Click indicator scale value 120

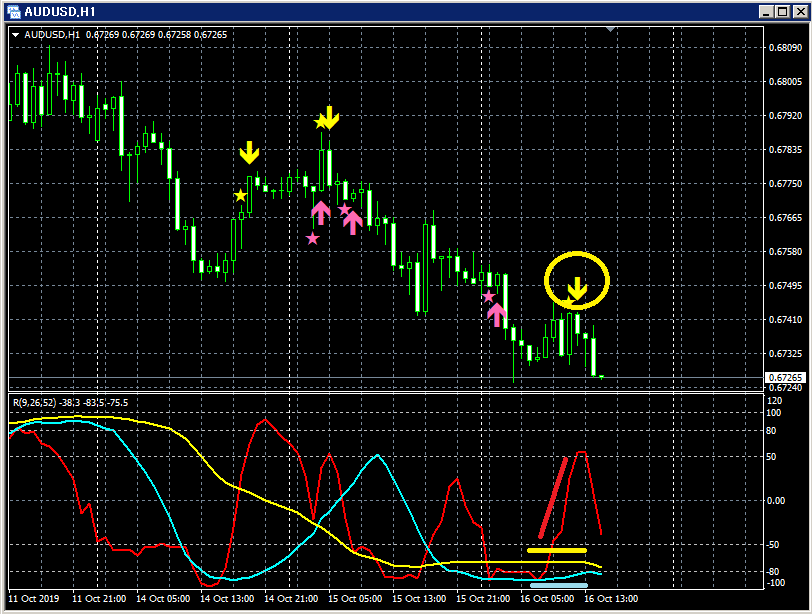tap(774, 401)
